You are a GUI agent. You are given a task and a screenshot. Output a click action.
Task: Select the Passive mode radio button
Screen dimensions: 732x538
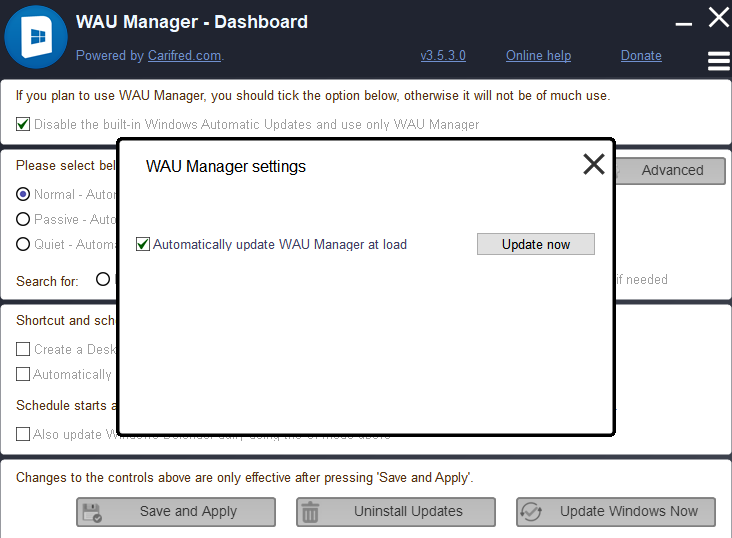point(23,219)
